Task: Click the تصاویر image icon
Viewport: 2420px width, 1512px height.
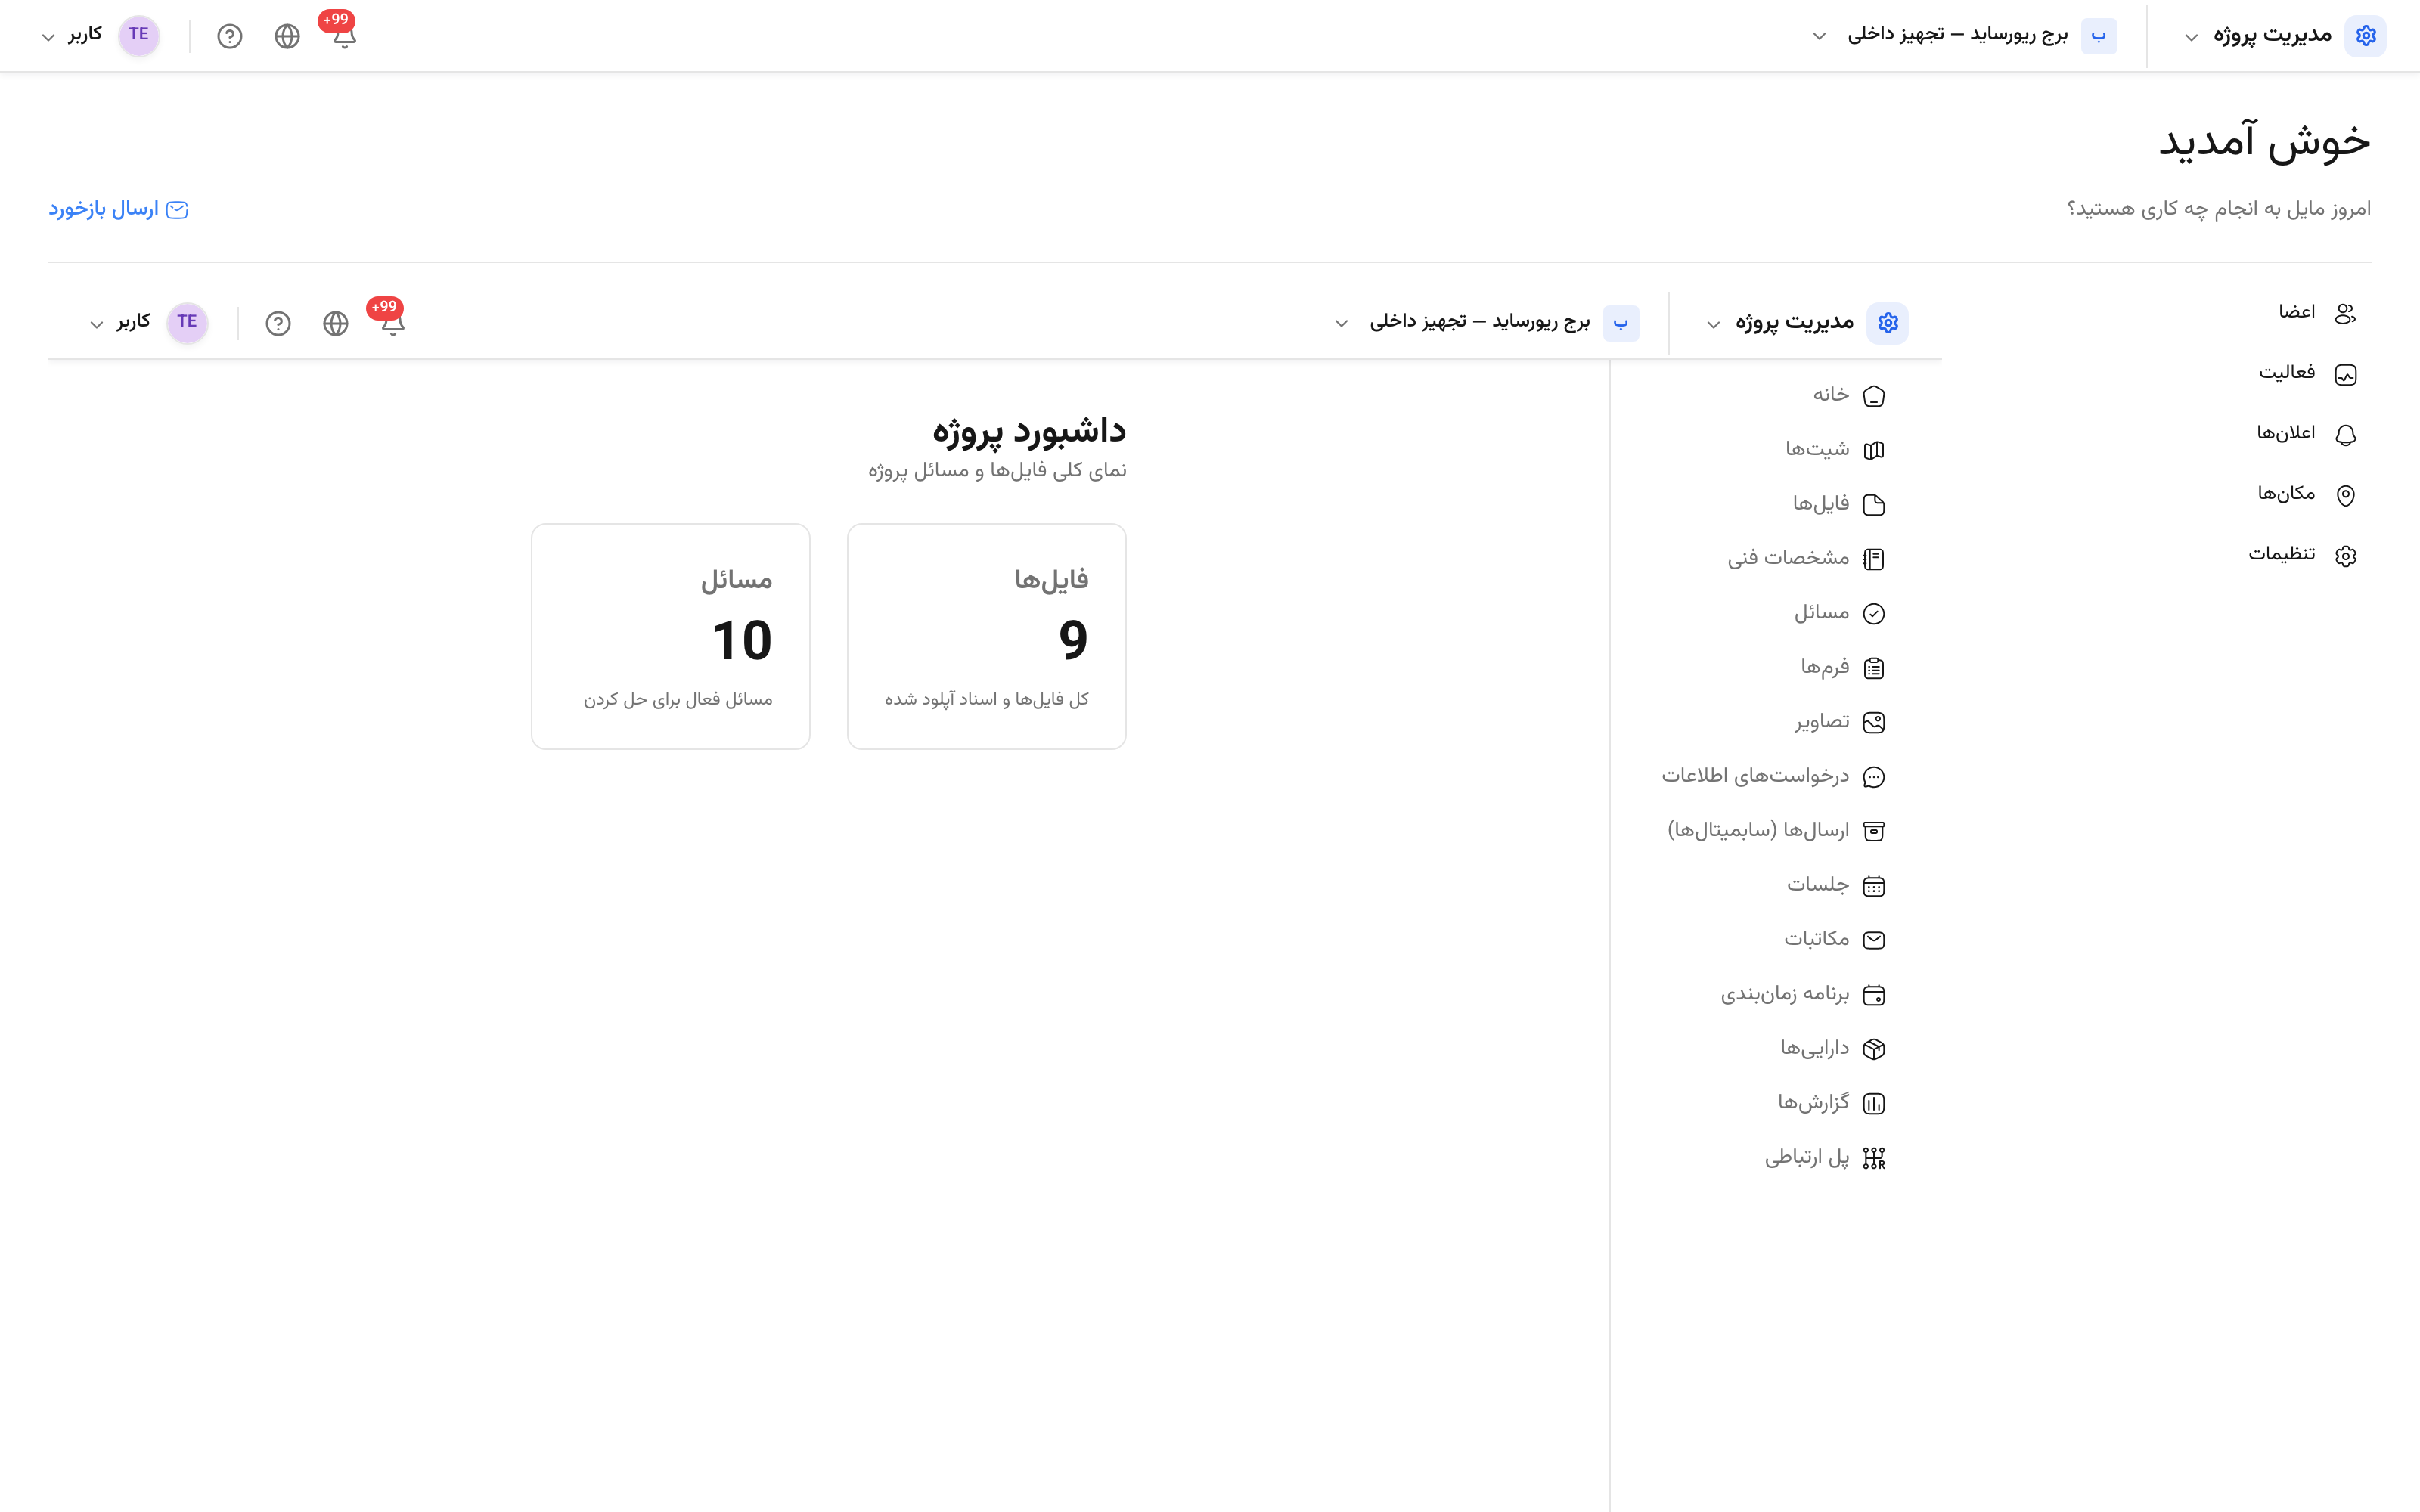Action: click(x=1874, y=722)
